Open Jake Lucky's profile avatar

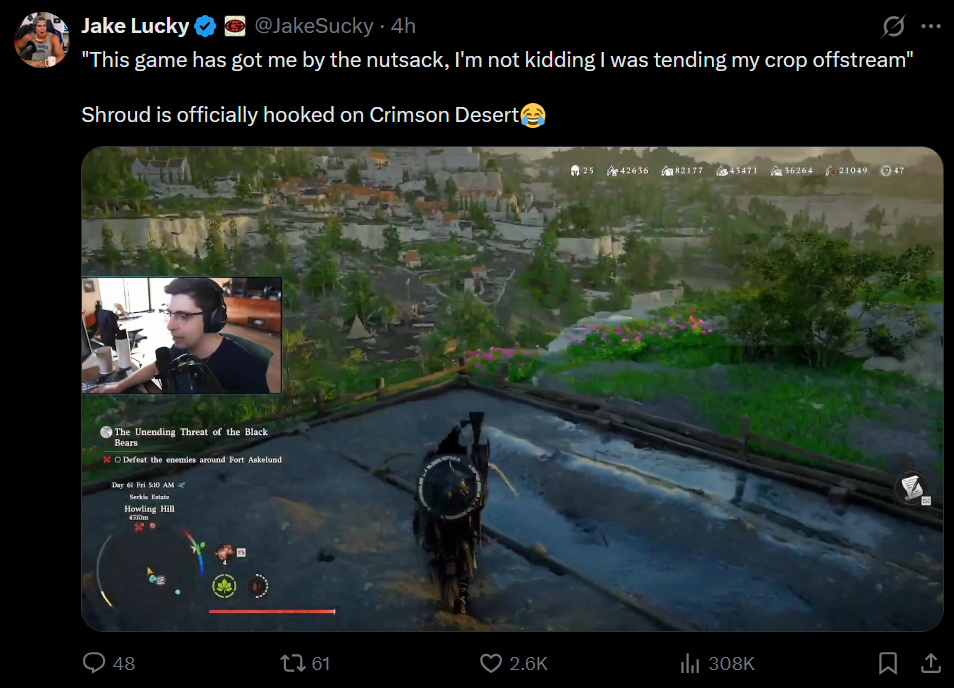pyautogui.click(x=41, y=40)
